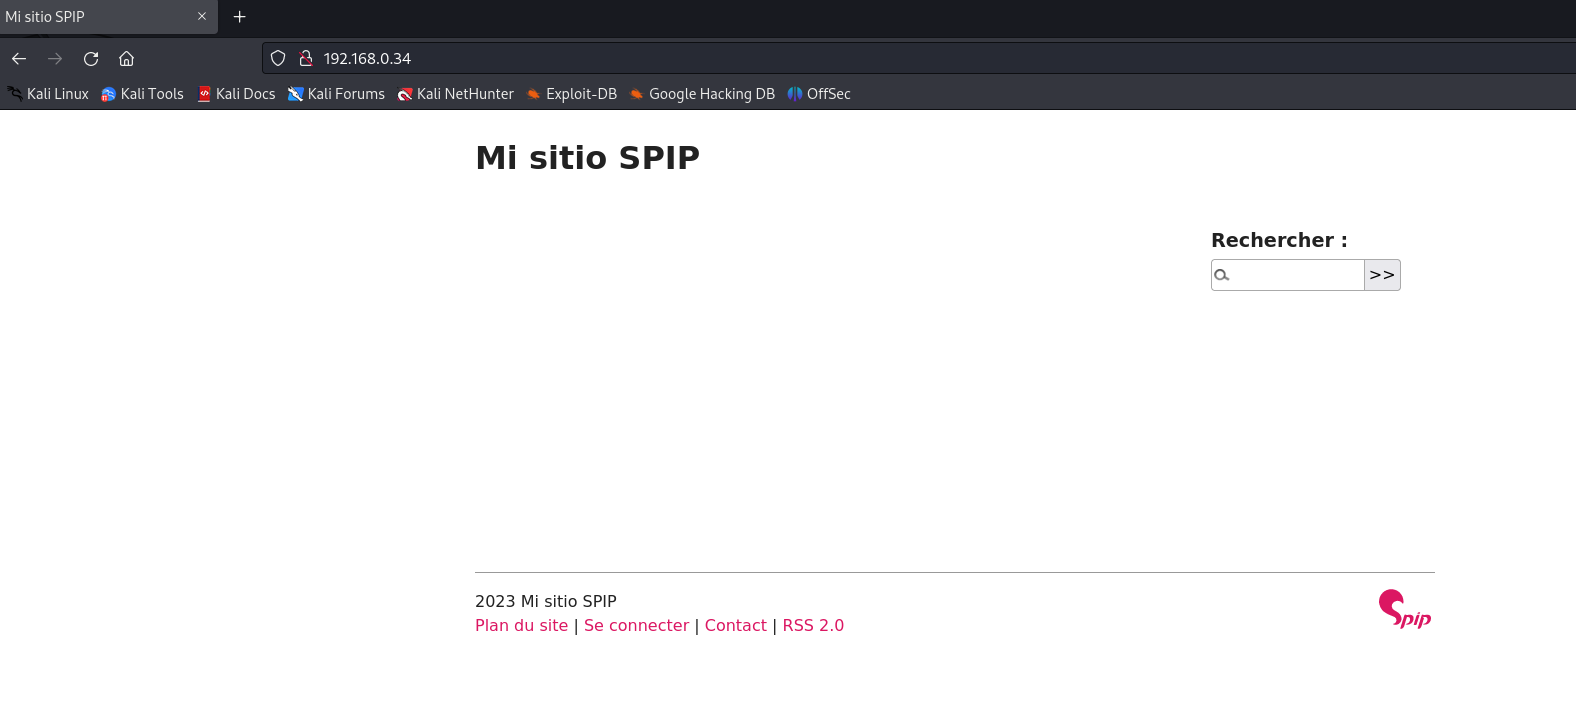Open the Plan du site link
Viewport: 1576px width, 723px height.
[x=521, y=625]
